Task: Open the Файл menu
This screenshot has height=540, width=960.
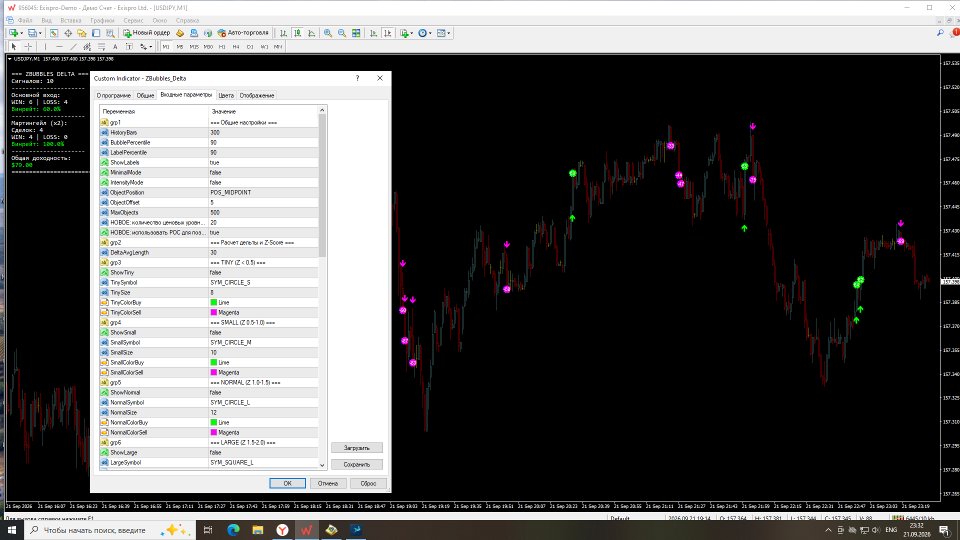Action: point(25,20)
